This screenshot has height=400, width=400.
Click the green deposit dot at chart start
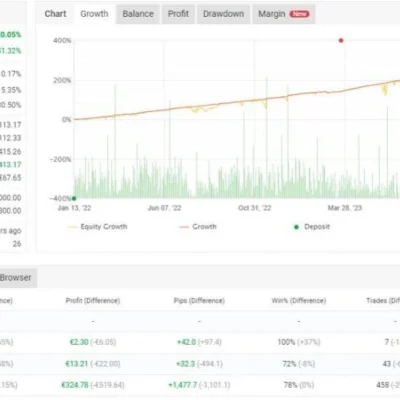point(74,198)
